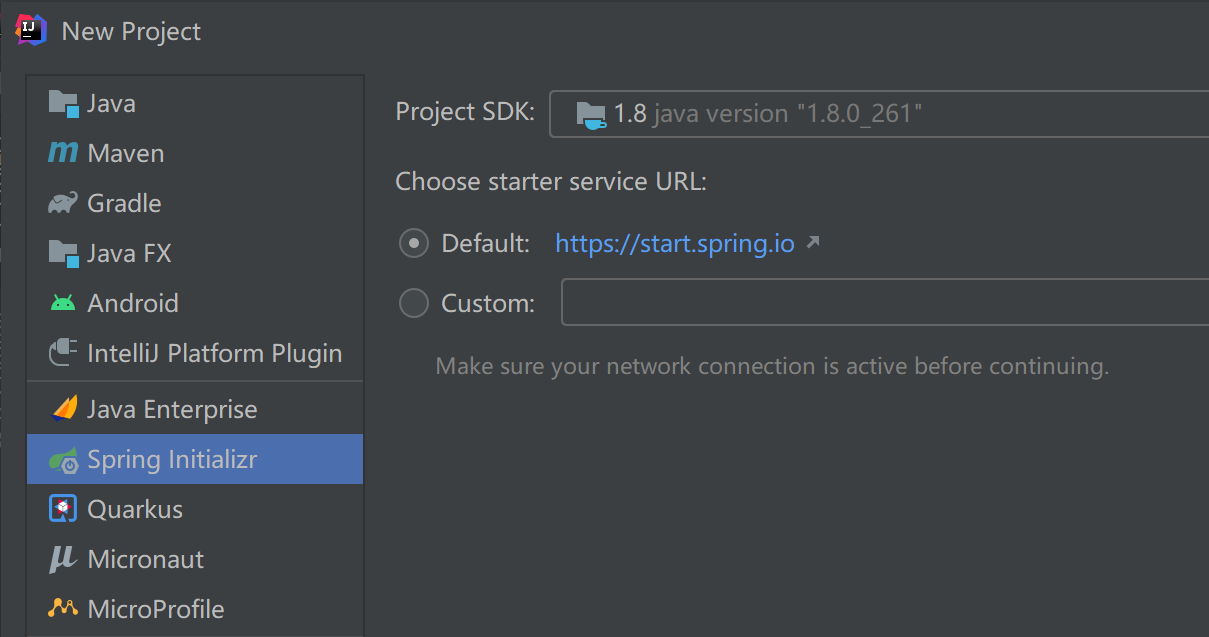Click the IntelliJ Platform Plugin plug icon
This screenshot has width=1209, height=637.
point(63,353)
